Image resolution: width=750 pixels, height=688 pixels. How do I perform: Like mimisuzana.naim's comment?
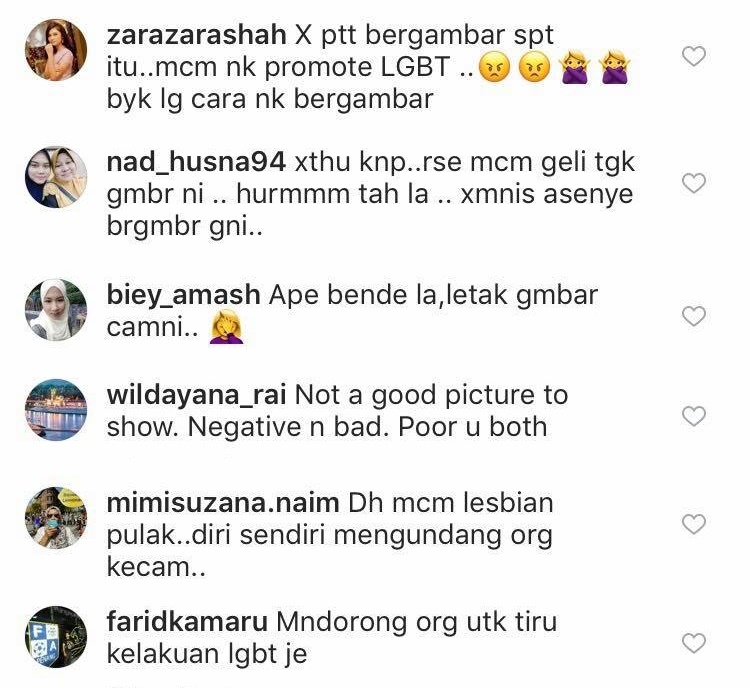pos(694,524)
